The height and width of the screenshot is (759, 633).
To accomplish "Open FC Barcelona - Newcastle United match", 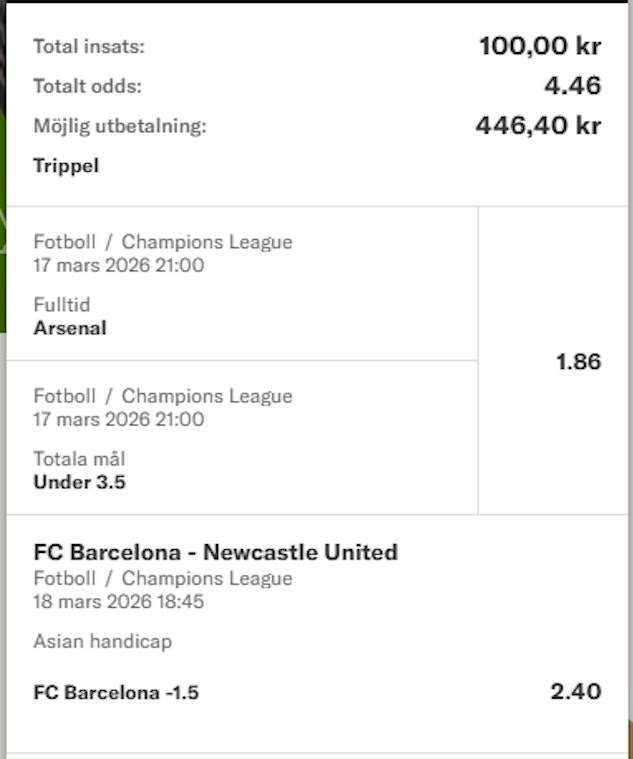I will (x=215, y=553).
